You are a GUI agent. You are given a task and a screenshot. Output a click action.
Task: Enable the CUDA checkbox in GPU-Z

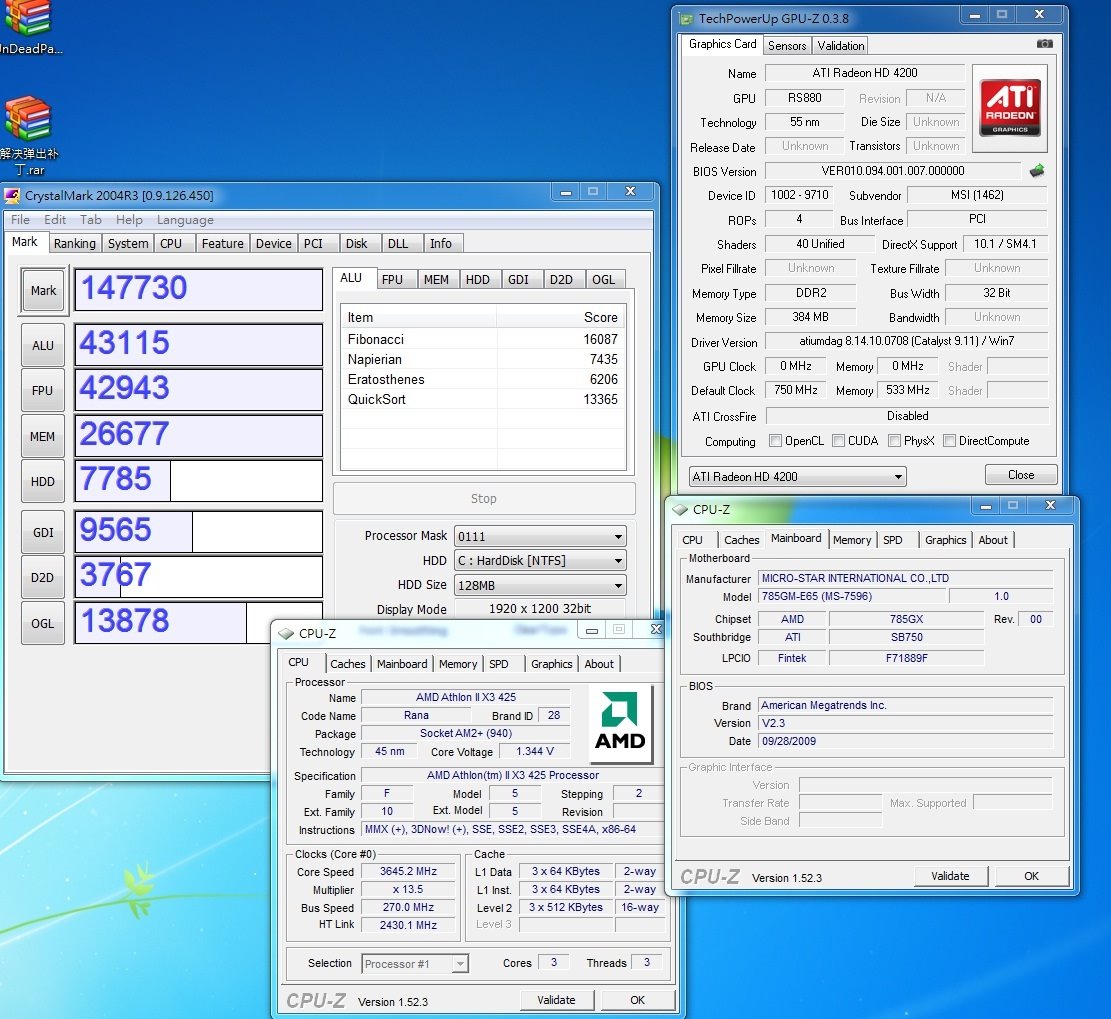[838, 441]
